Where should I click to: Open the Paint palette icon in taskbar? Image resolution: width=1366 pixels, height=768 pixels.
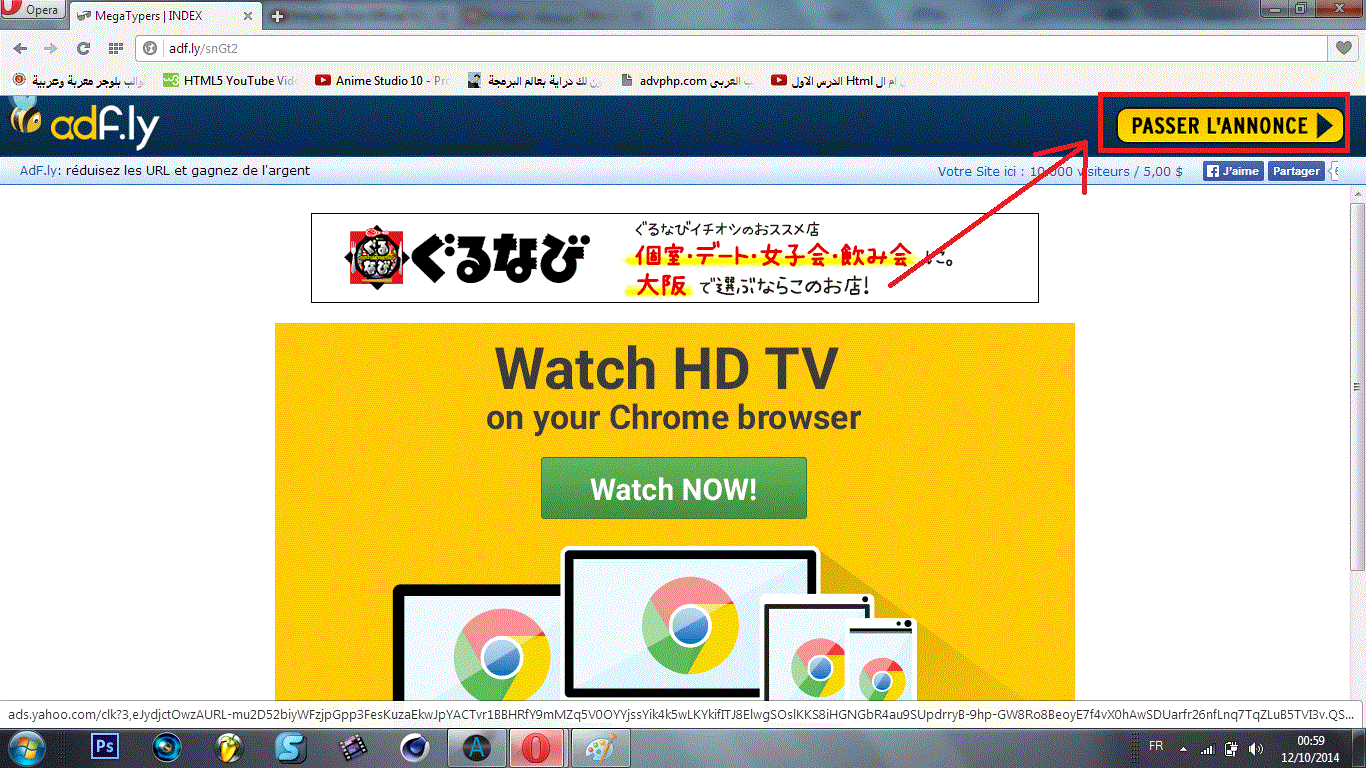click(600, 747)
